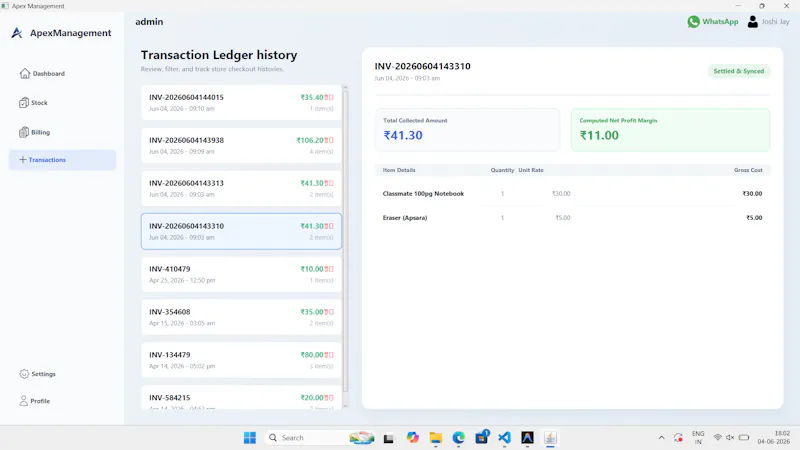This screenshot has height=450, width=800.
Task: Show hidden system tray icons
Action: click(x=661, y=438)
